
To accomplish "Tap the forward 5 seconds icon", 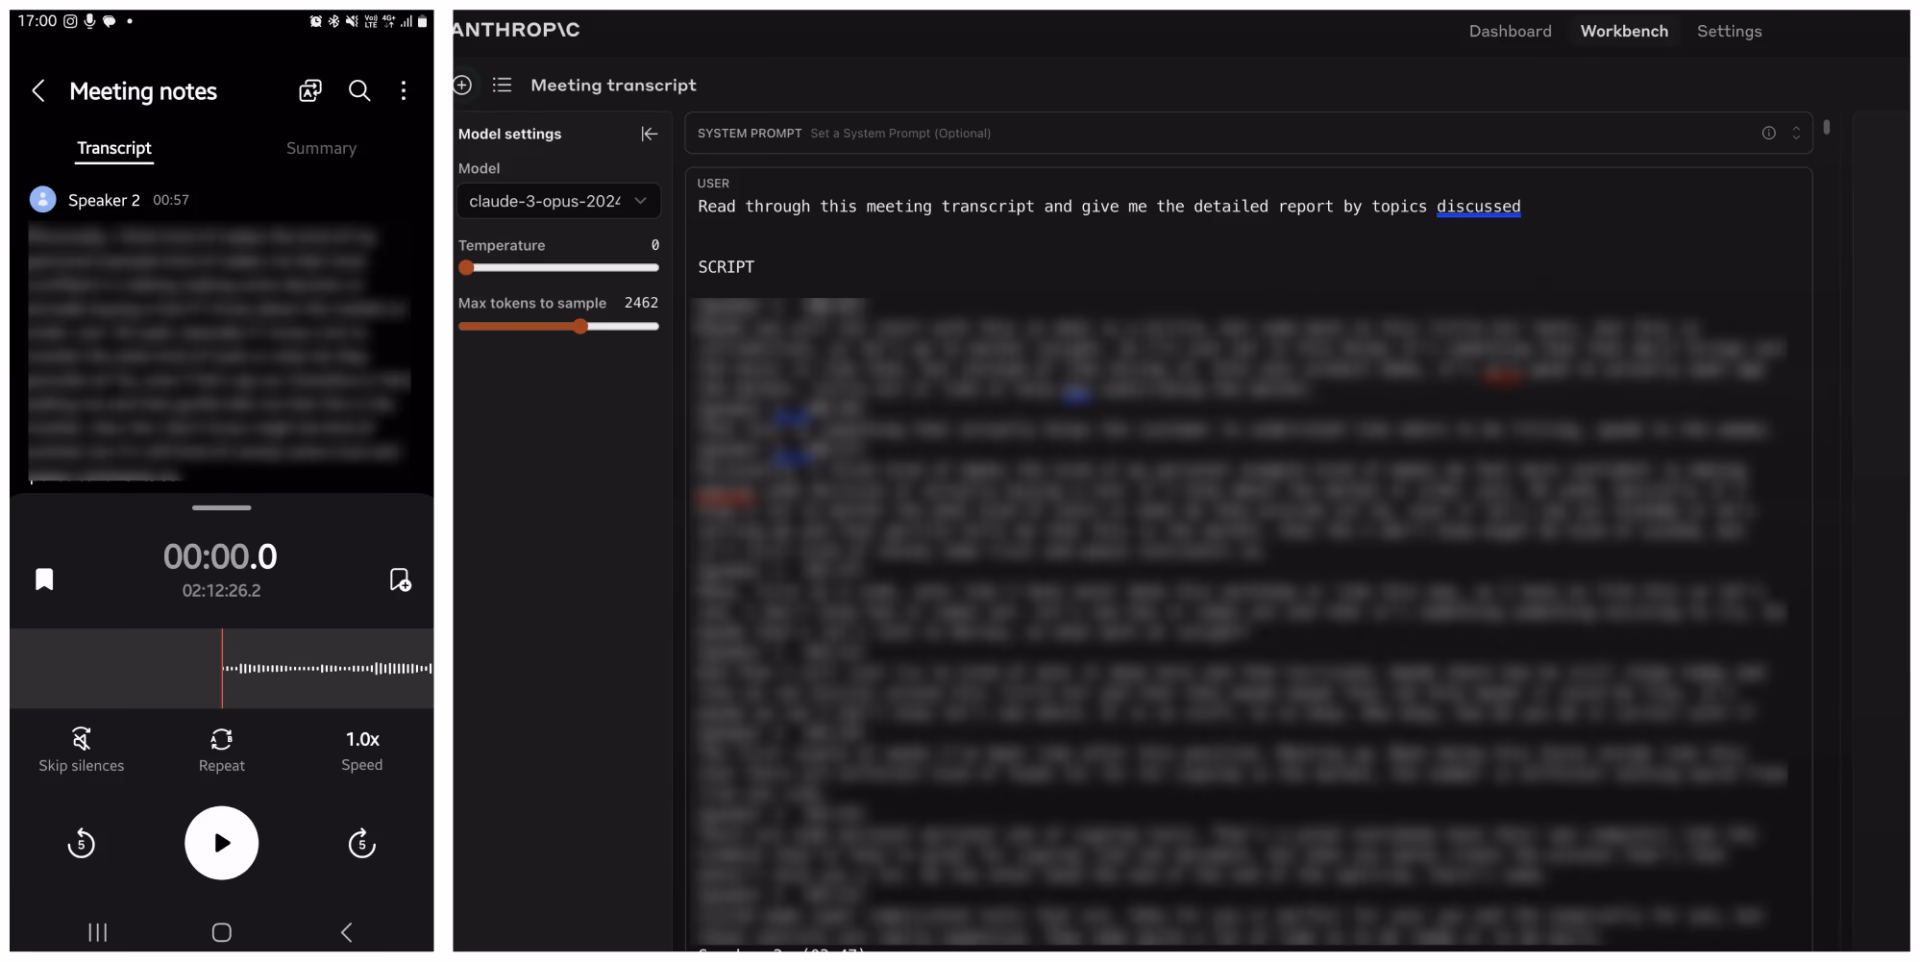I will point(361,843).
